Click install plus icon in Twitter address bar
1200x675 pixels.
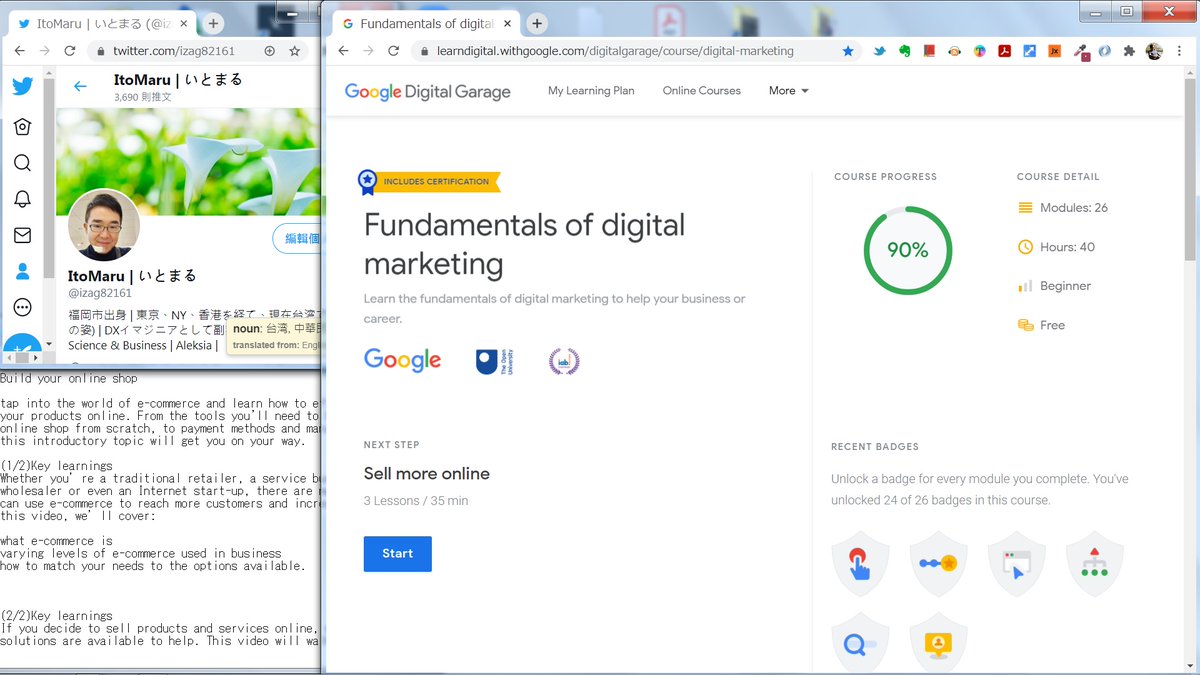coord(269,51)
